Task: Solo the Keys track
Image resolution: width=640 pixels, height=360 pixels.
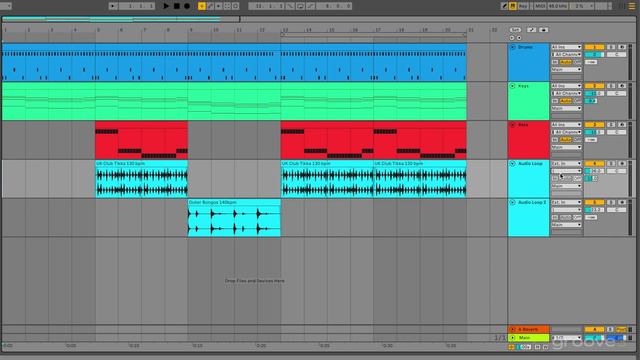Action: [x=611, y=86]
